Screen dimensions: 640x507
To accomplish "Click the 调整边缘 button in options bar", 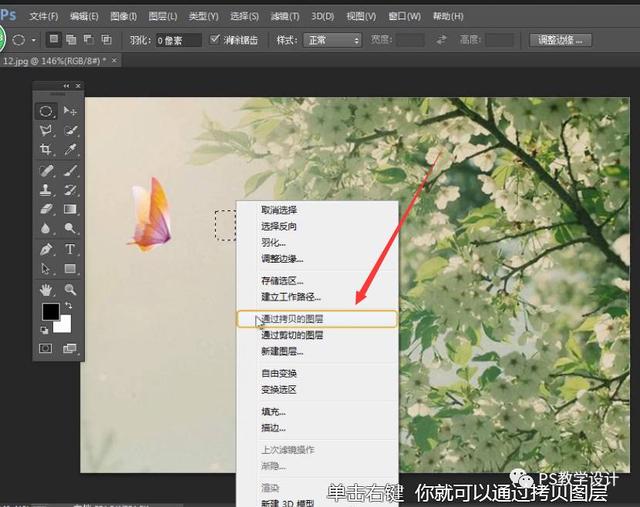I will click(560, 40).
